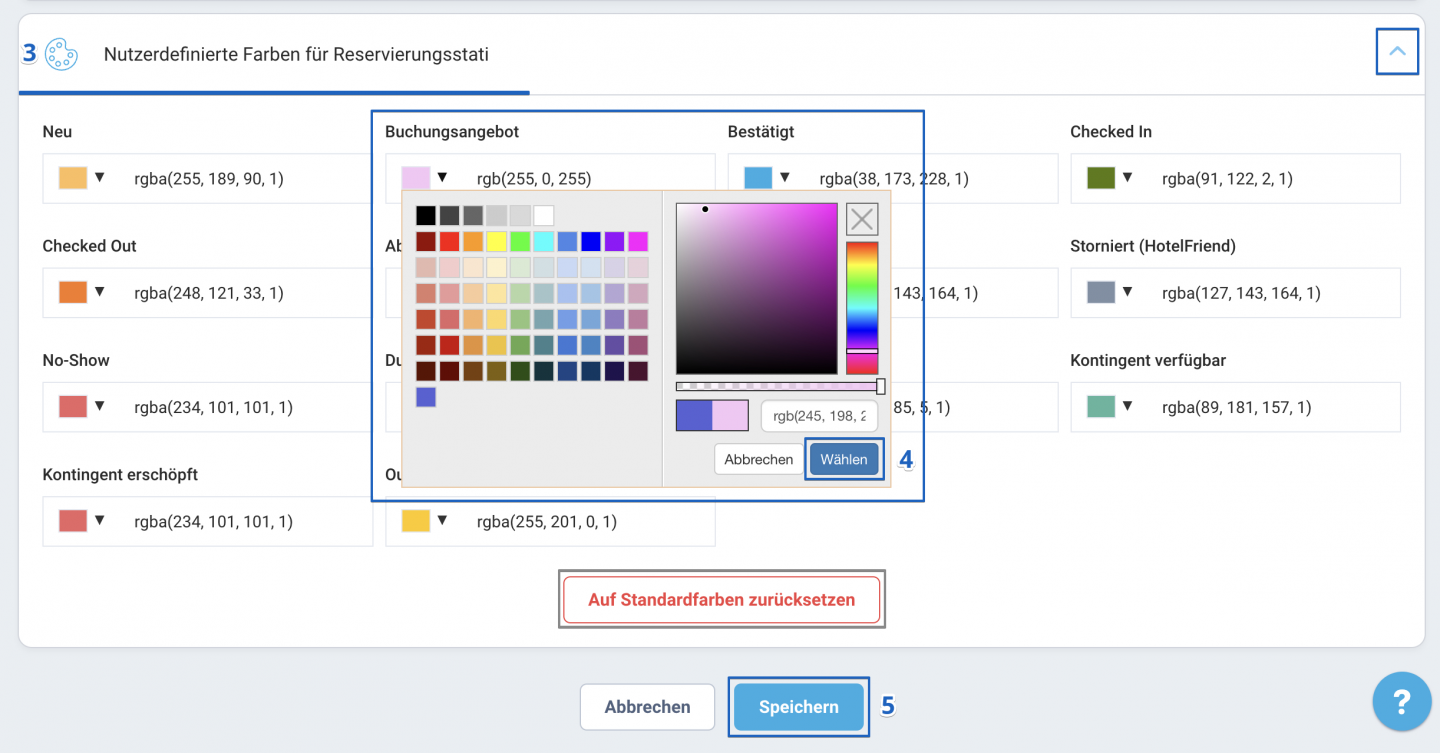Open the Buchungsangebot color dropdown arrow

coord(442,178)
